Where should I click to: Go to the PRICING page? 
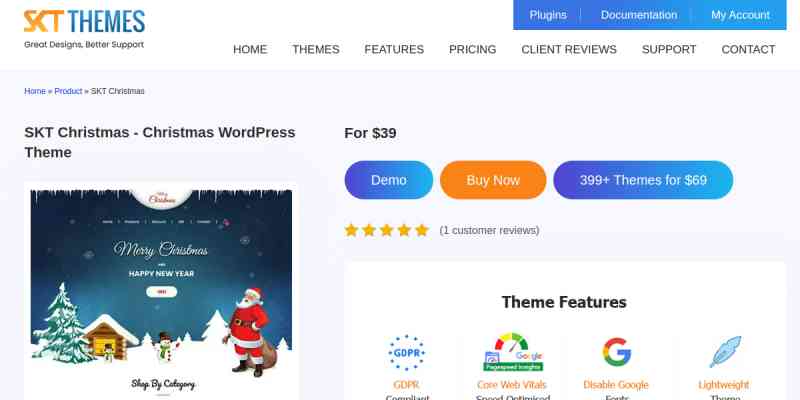tap(472, 49)
